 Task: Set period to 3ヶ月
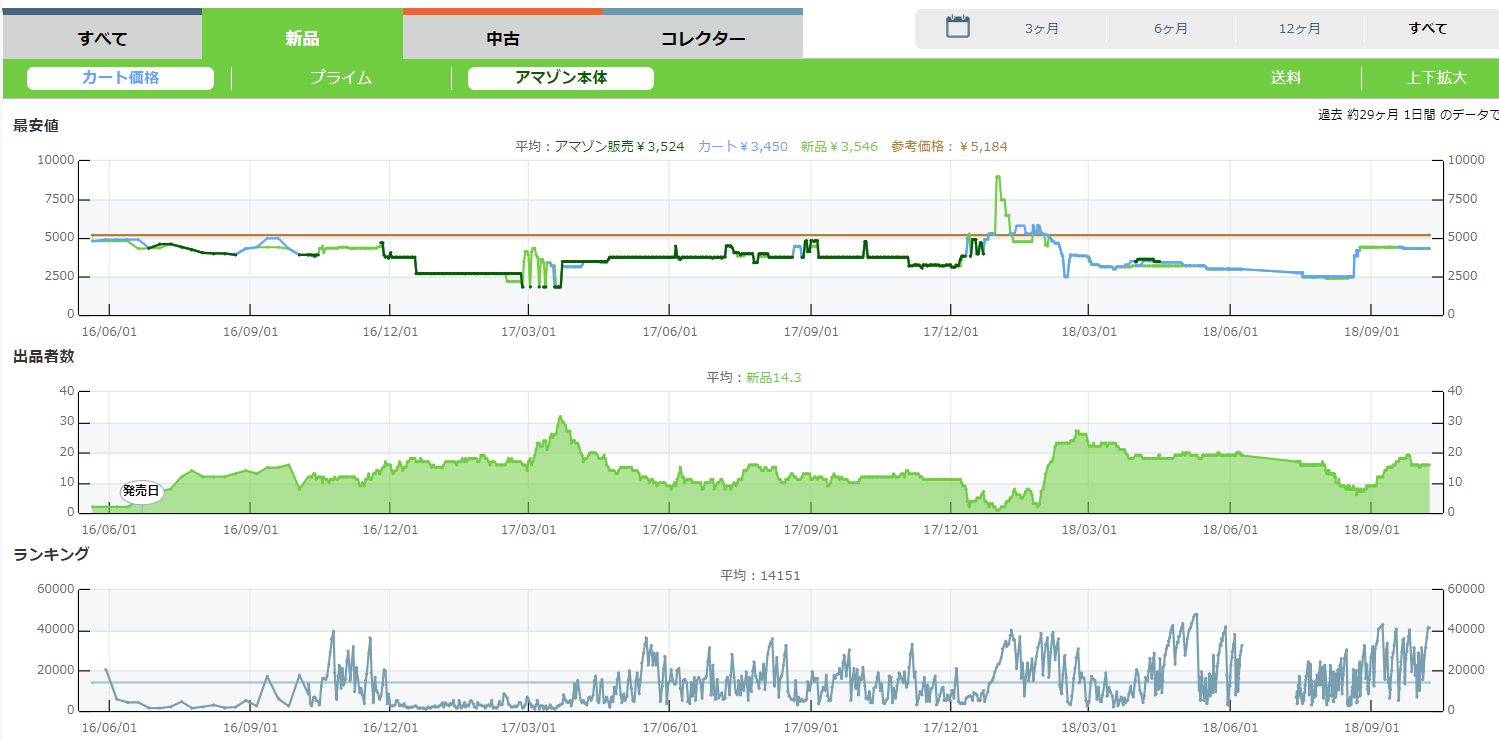point(1042,28)
